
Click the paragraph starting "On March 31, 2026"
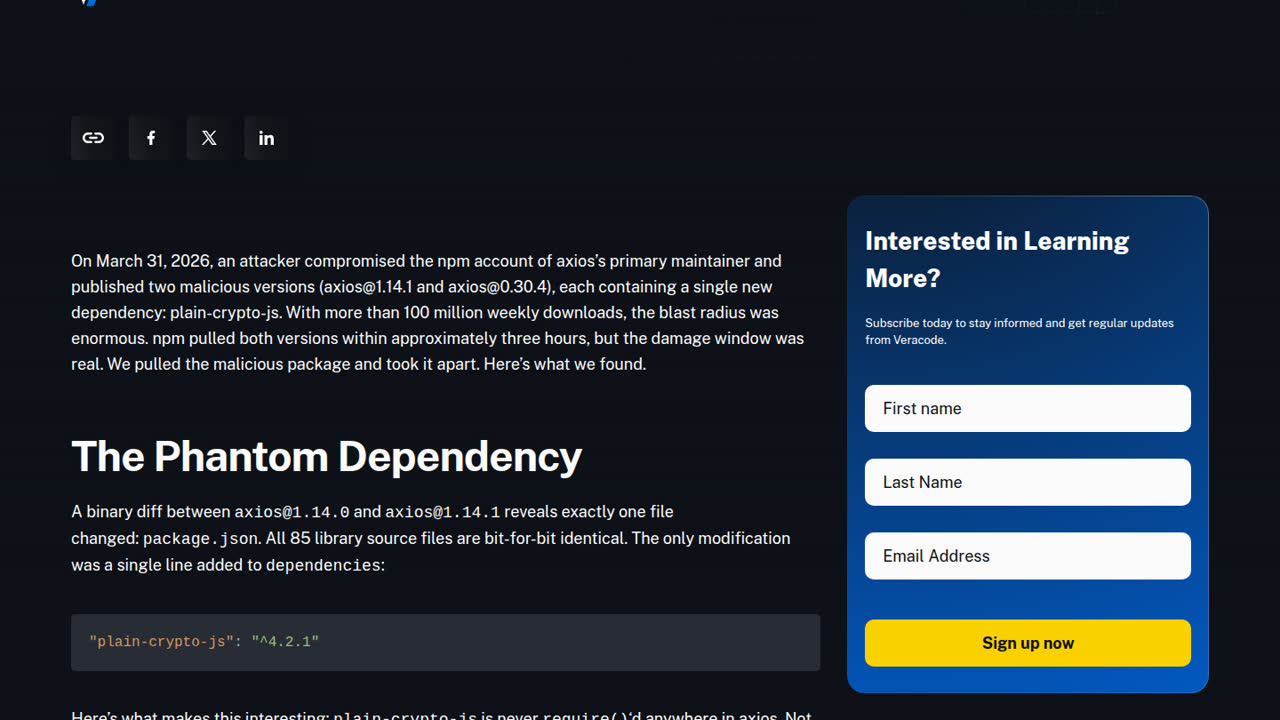click(438, 312)
